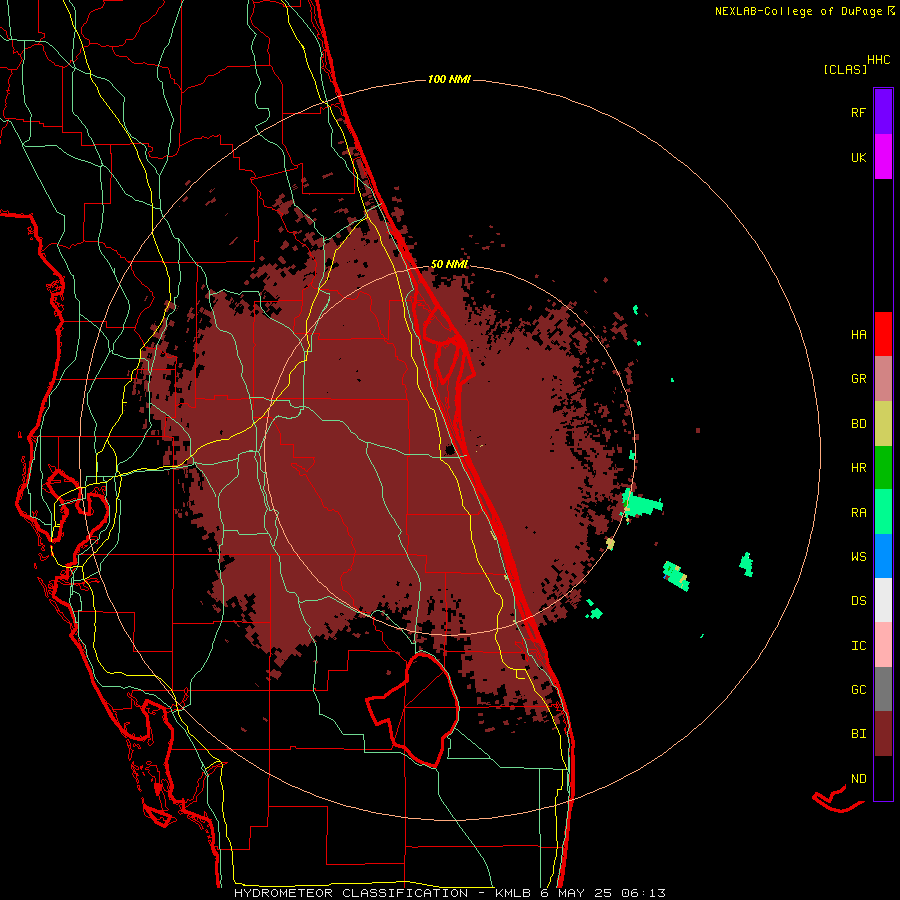Screen dimensions: 900x900
Task: Click the 'WS' legend label
Action: click(858, 557)
